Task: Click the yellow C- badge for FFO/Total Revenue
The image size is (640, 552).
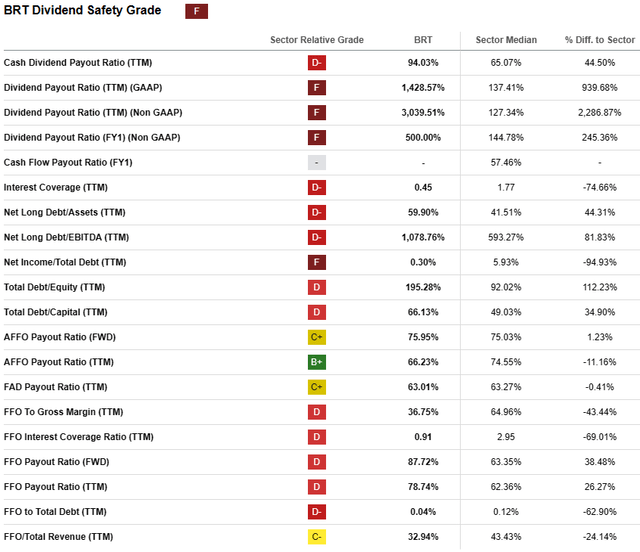Action: click(317, 536)
